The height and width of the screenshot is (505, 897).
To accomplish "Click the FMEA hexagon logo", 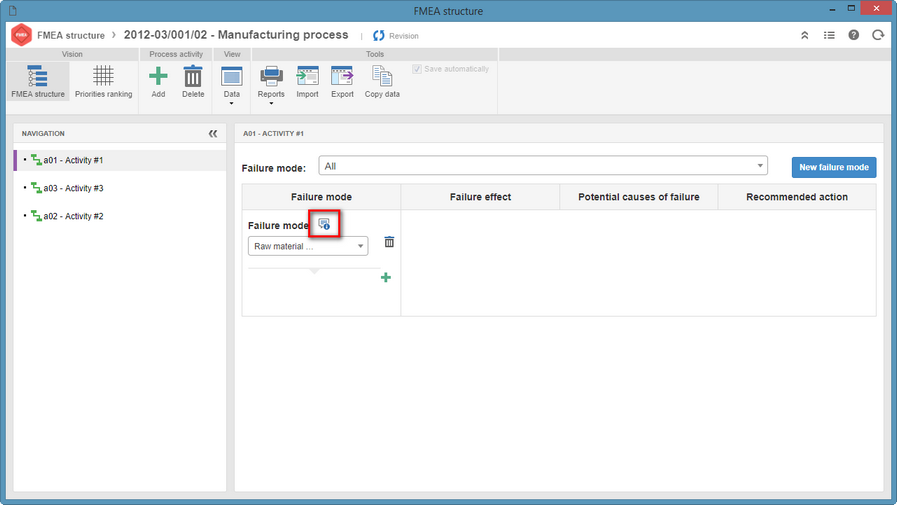I will tap(21, 35).
